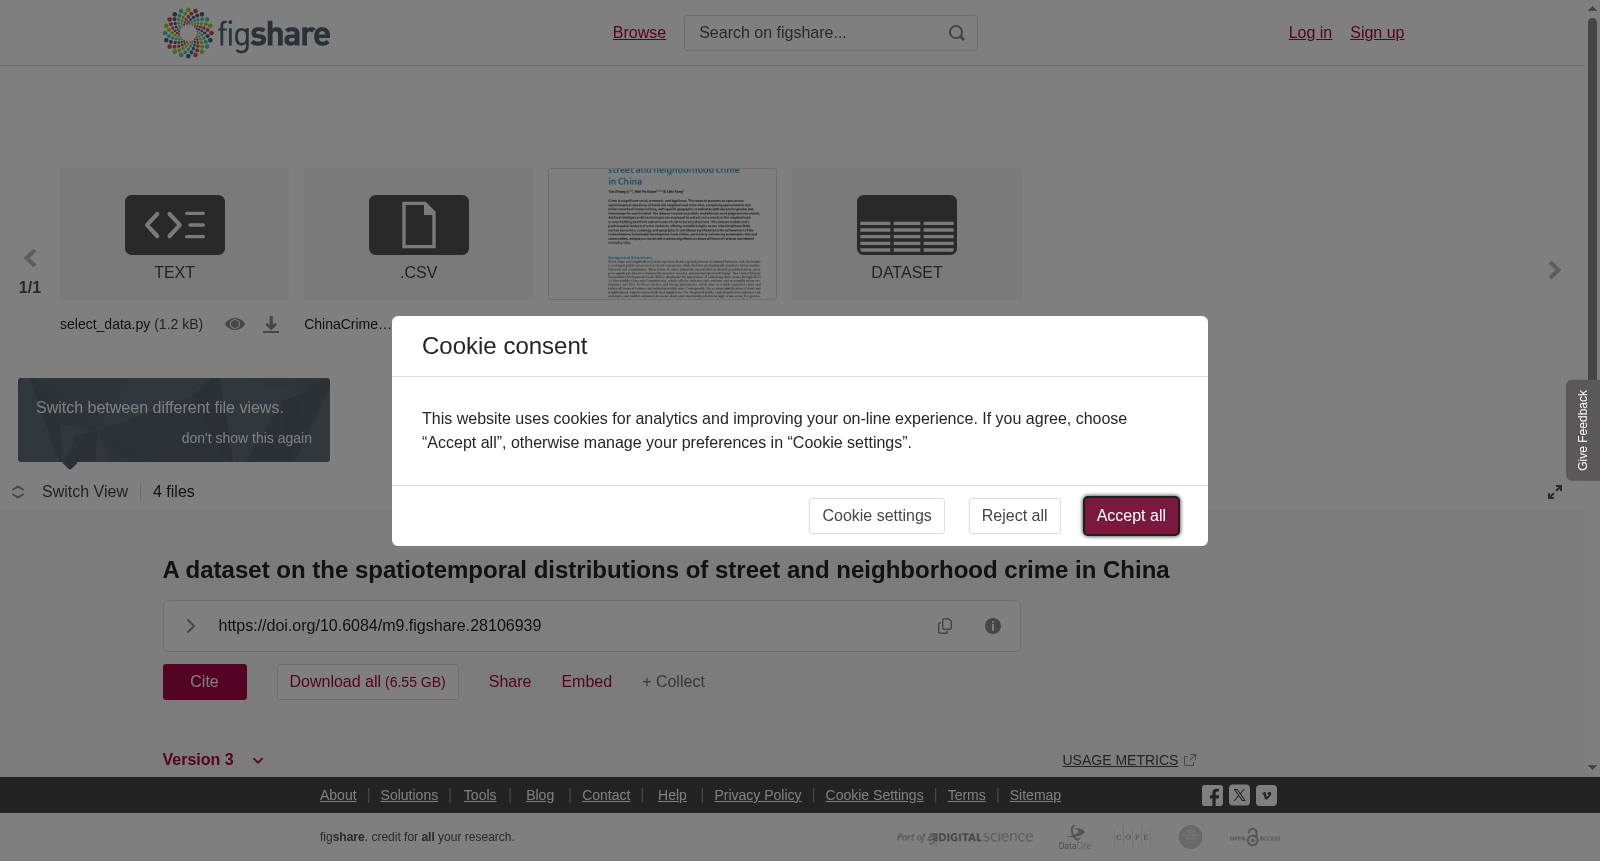Open Privacy Policy footer link
The width and height of the screenshot is (1600, 861).
[x=758, y=795]
